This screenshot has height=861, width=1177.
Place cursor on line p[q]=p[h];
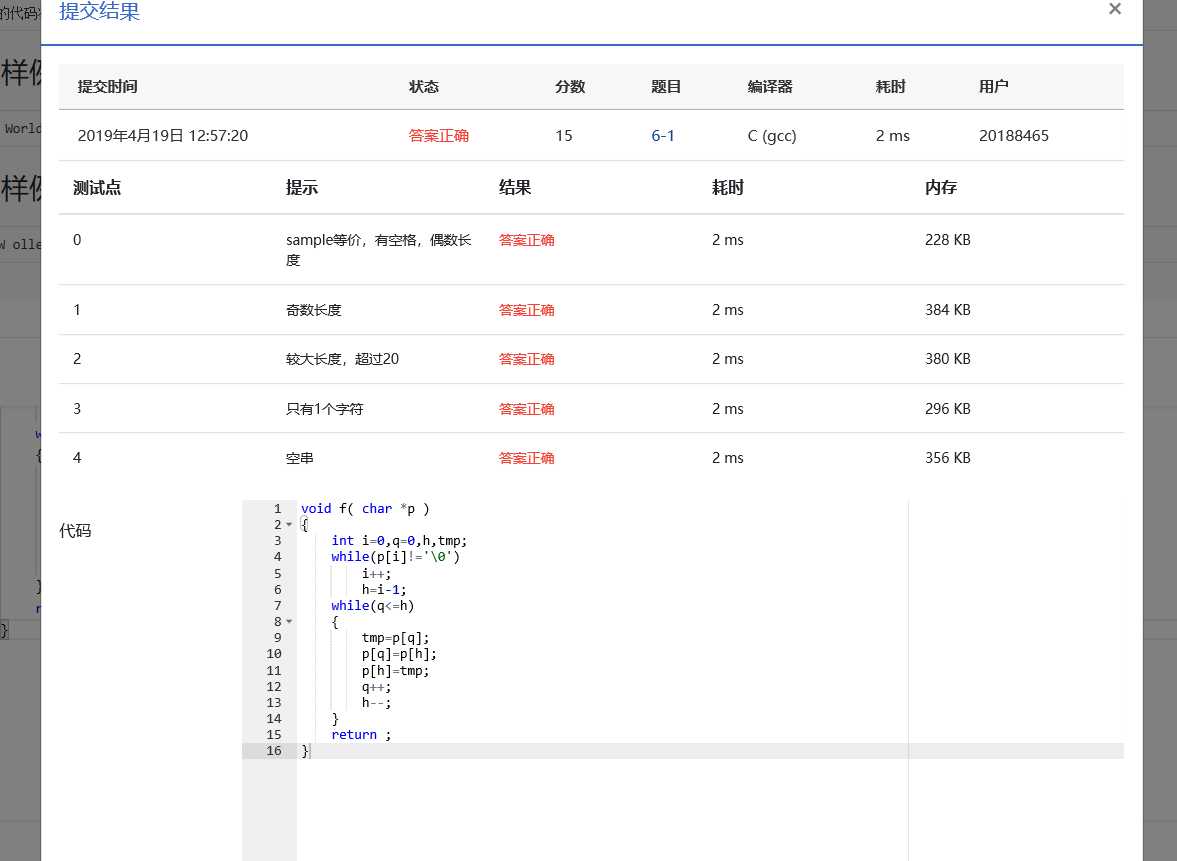point(399,655)
